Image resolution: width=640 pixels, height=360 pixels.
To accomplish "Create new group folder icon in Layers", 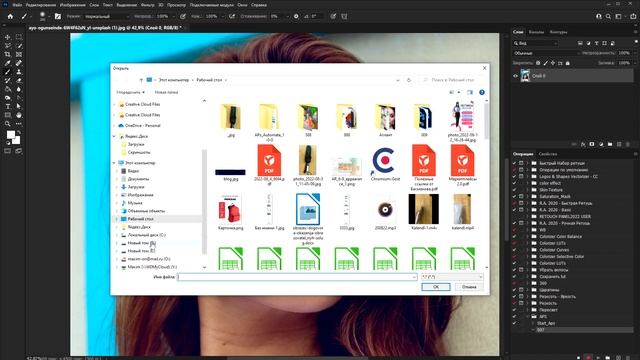I will [610, 144].
